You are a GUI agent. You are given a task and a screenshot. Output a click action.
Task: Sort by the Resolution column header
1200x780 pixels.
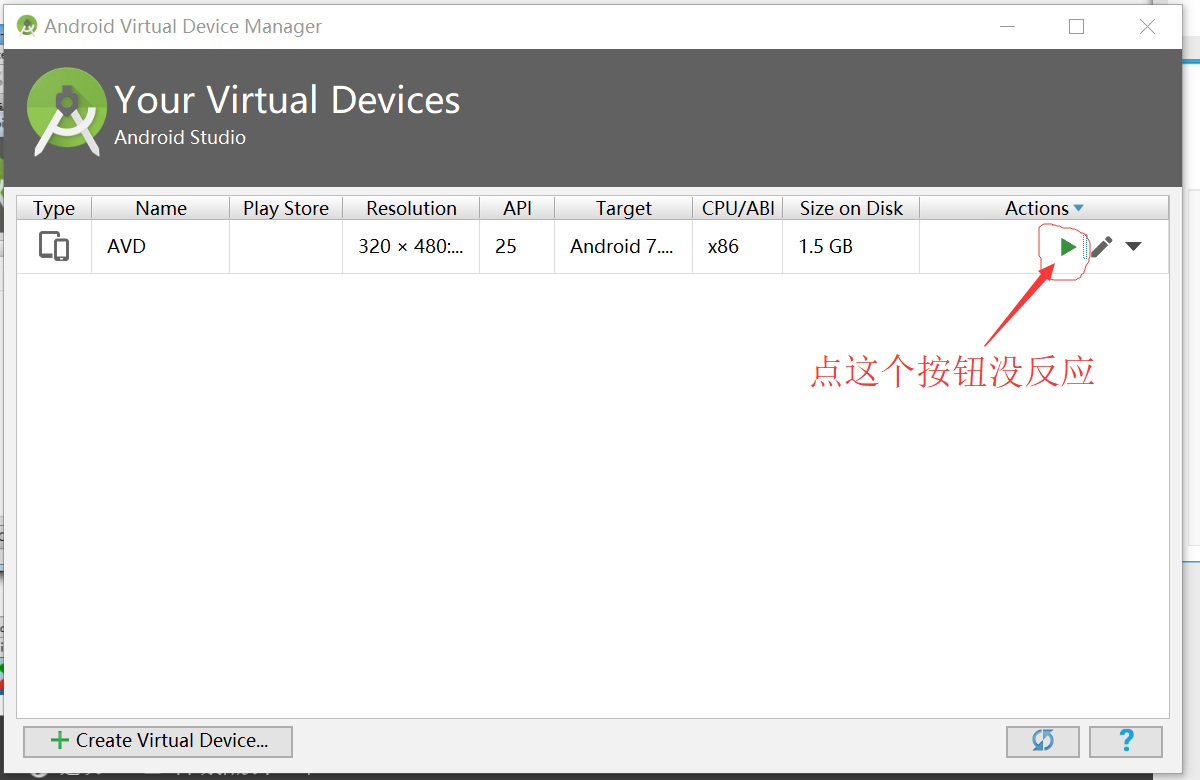click(411, 208)
